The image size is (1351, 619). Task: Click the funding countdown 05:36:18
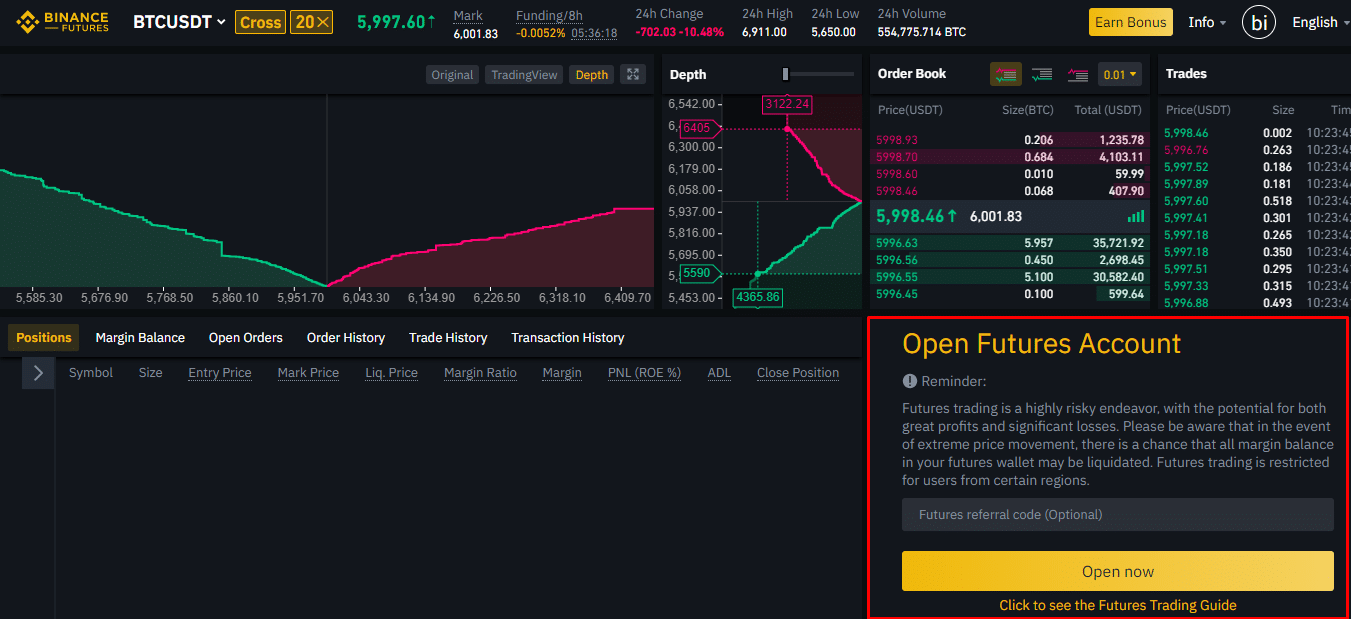(x=594, y=33)
